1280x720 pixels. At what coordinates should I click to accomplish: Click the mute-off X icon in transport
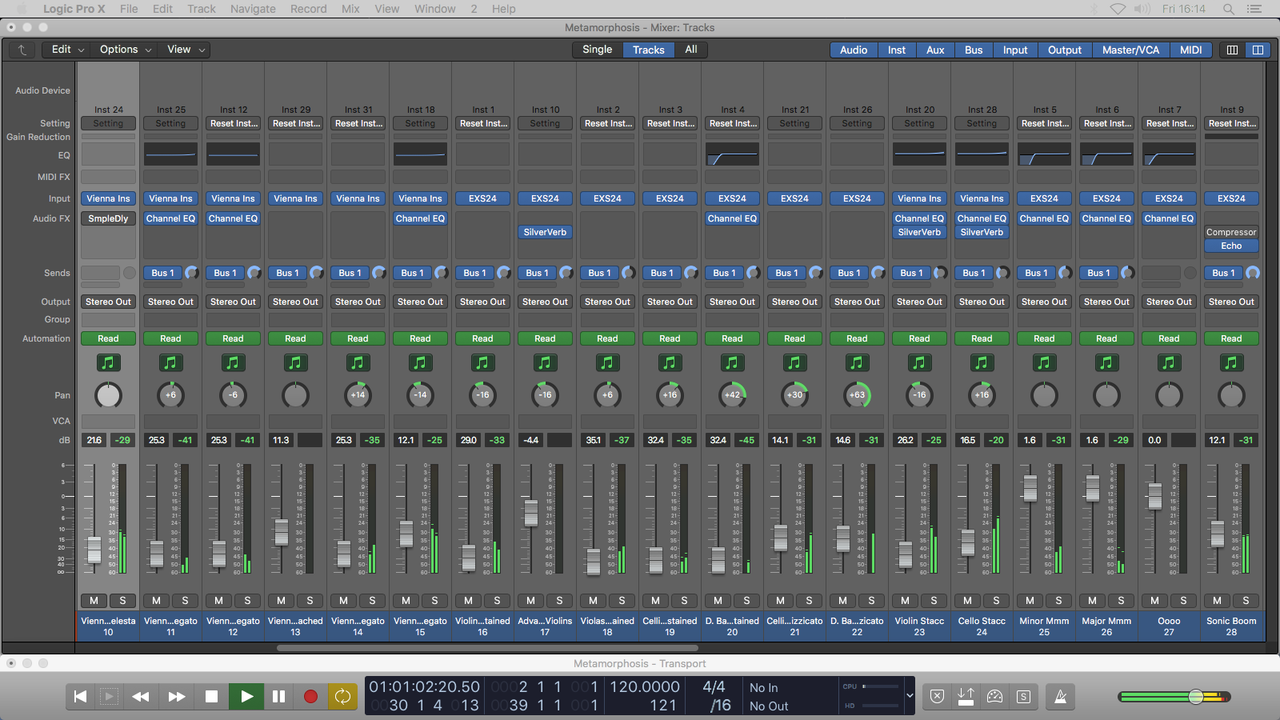point(937,697)
